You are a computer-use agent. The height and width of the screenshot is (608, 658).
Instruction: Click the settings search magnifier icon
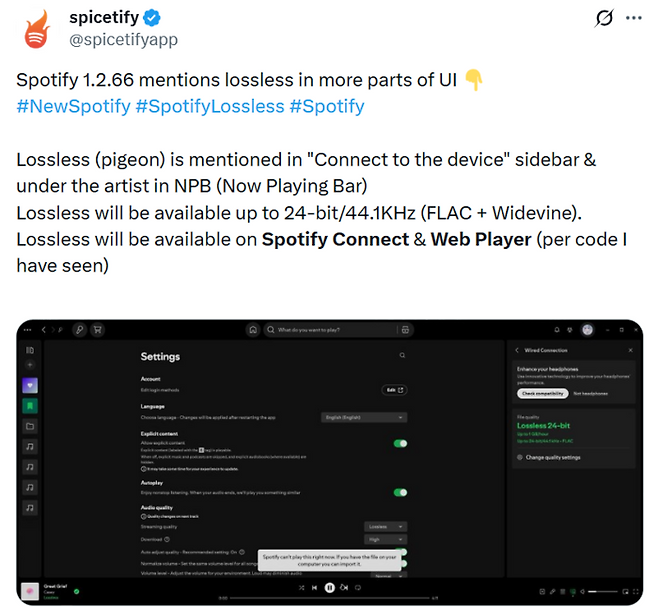402,355
